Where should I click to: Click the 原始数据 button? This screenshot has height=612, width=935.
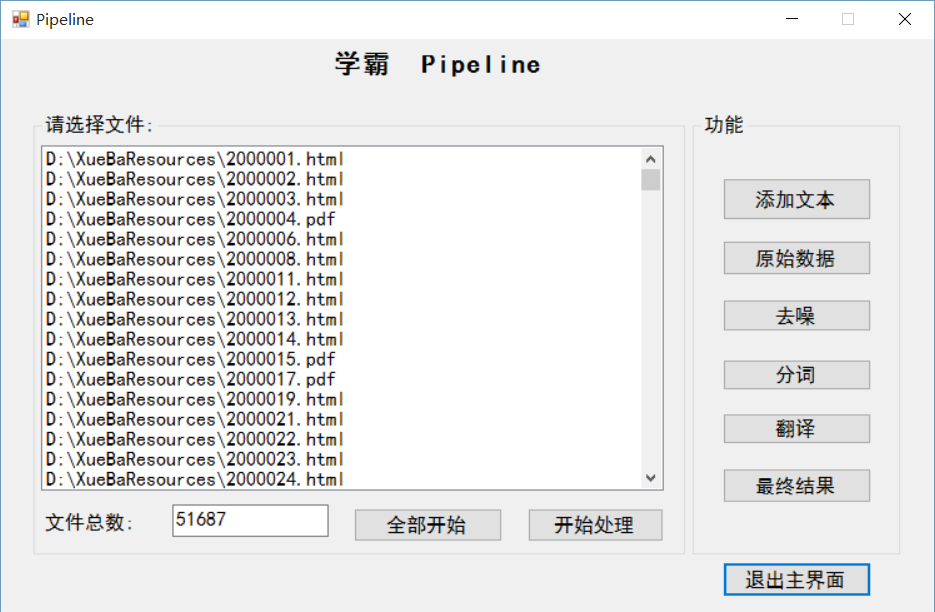[797, 258]
